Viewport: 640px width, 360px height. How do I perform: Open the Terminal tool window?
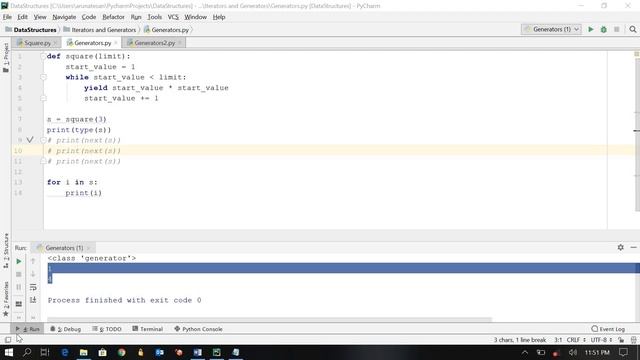point(148,329)
